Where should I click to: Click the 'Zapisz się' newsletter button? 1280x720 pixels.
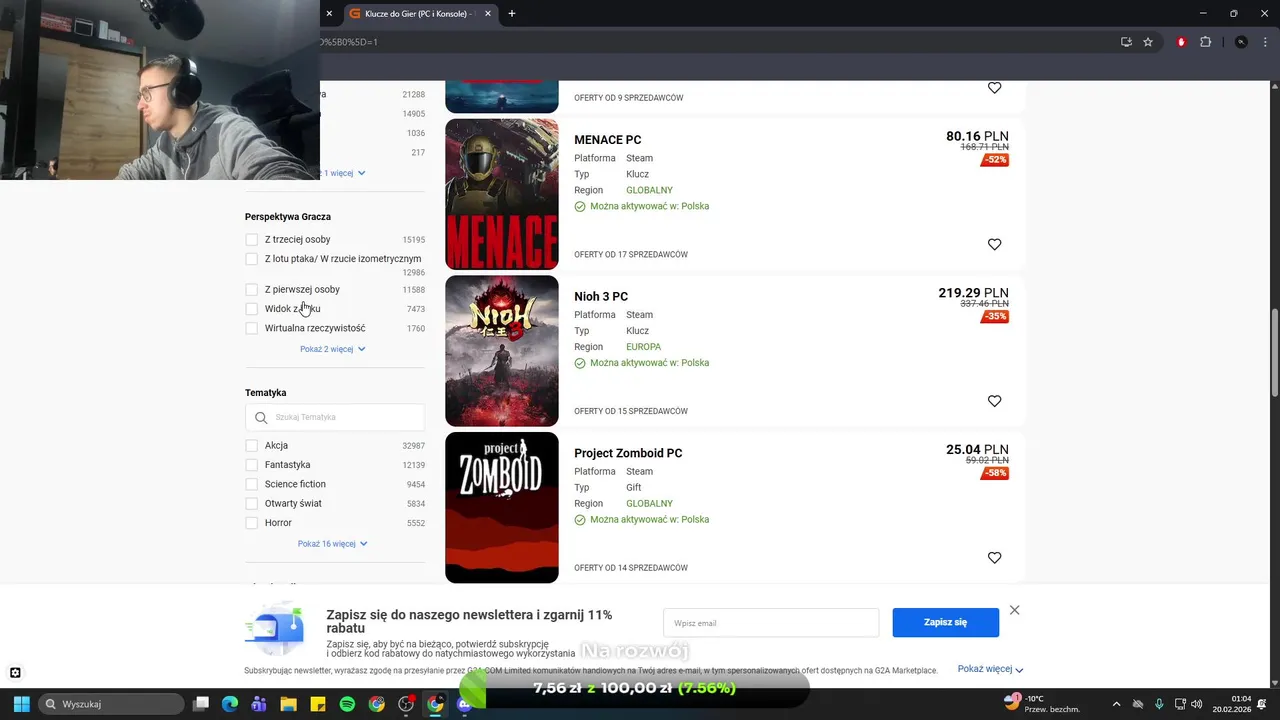[x=945, y=622]
